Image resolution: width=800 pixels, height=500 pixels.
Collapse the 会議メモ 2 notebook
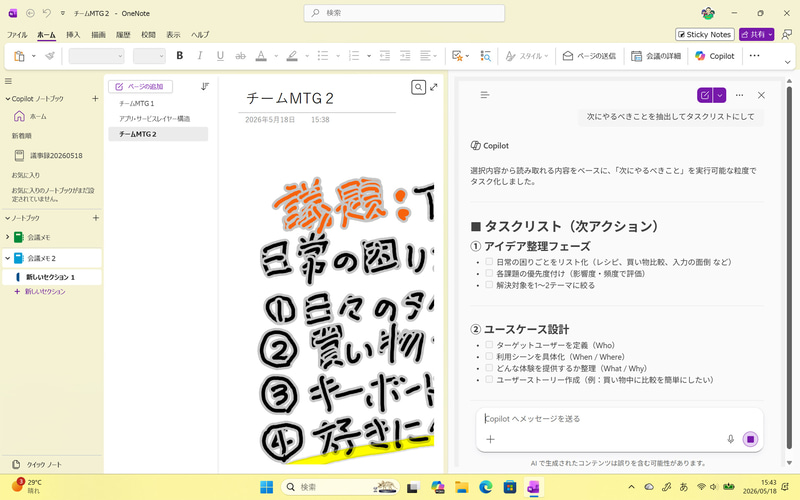(7, 258)
